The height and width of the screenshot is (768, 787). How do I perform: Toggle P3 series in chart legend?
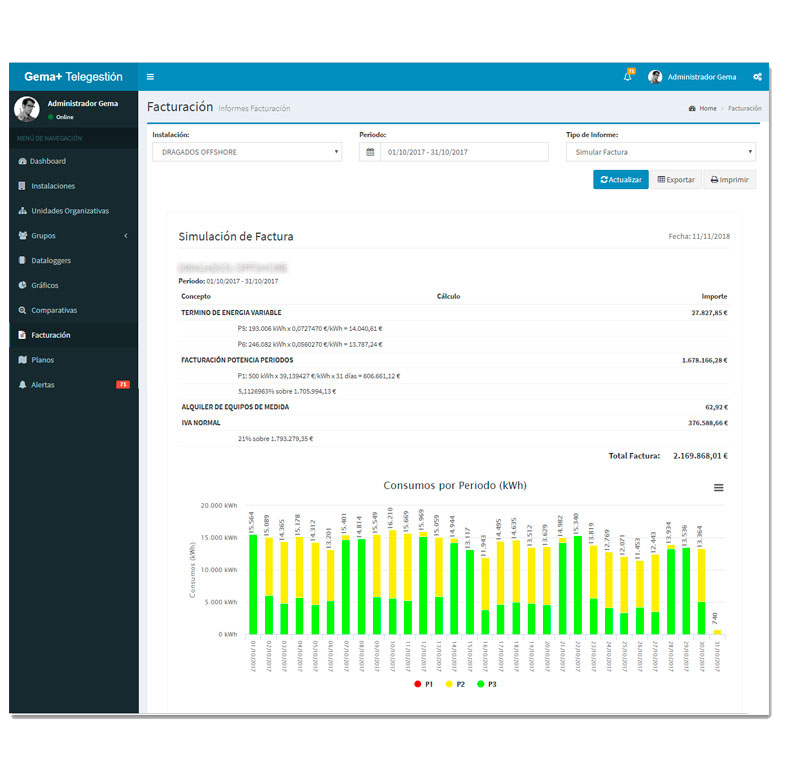click(x=487, y=683)
